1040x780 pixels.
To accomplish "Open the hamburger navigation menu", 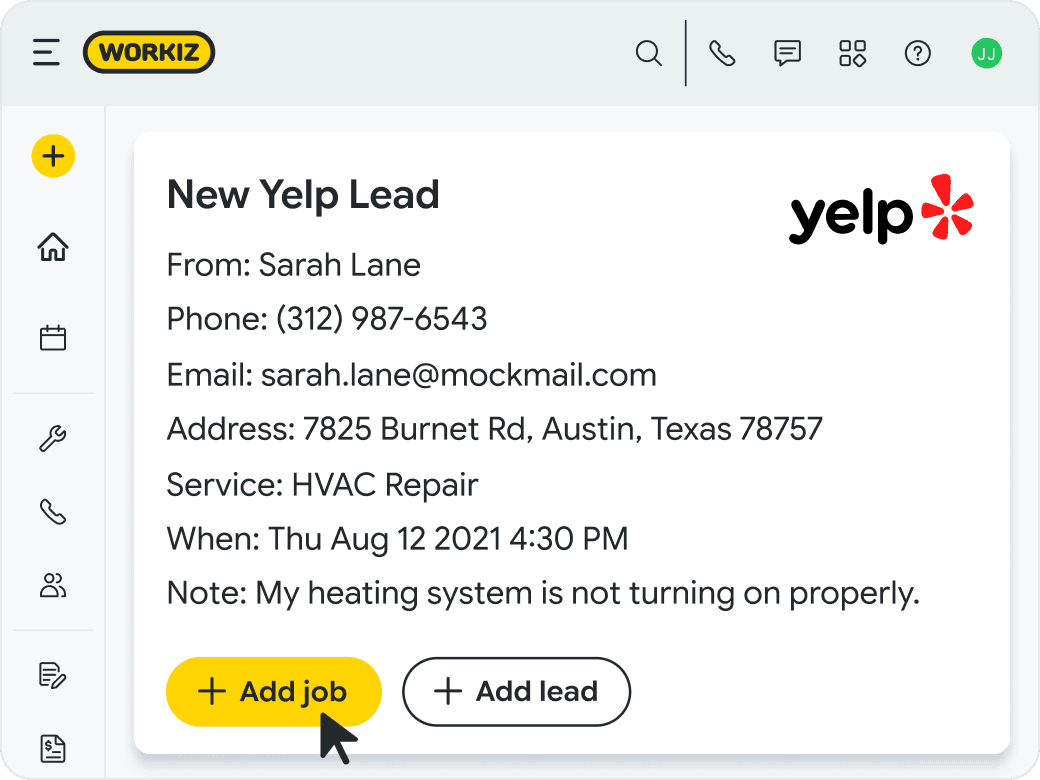I will tap(46, 52).
